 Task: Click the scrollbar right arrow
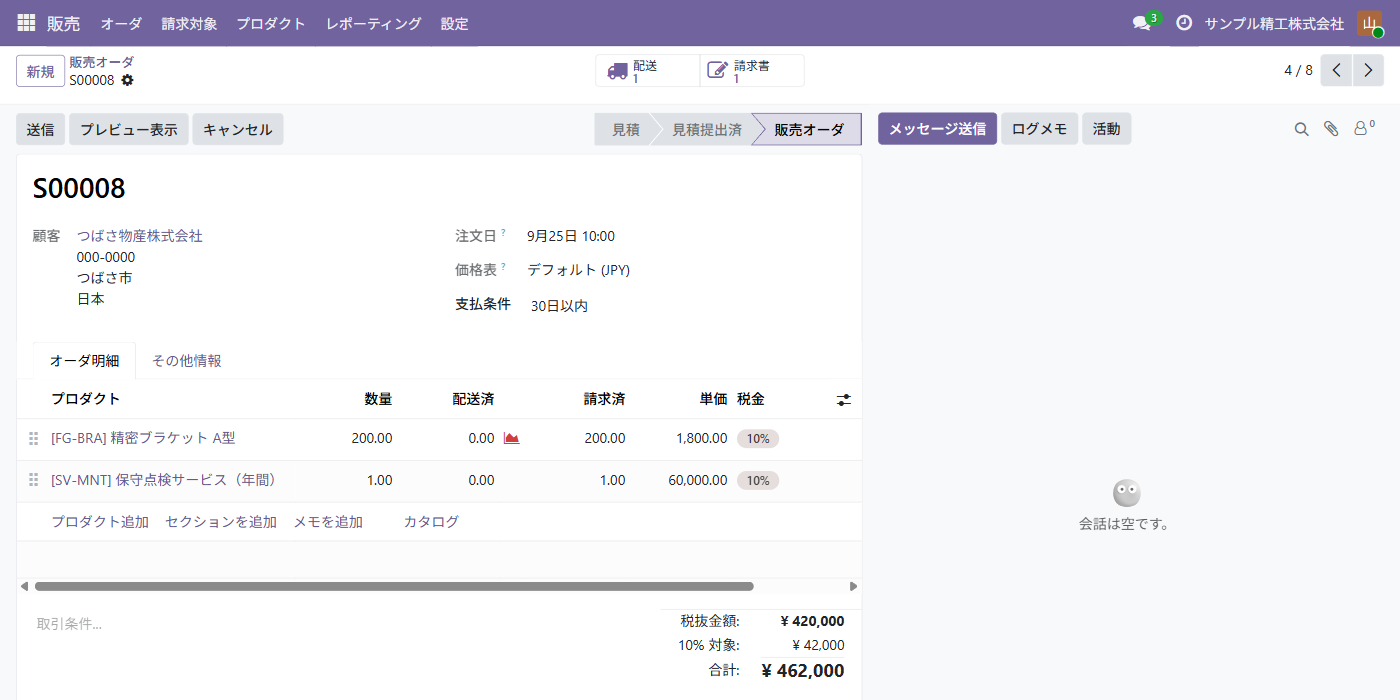tap(853, 586)
